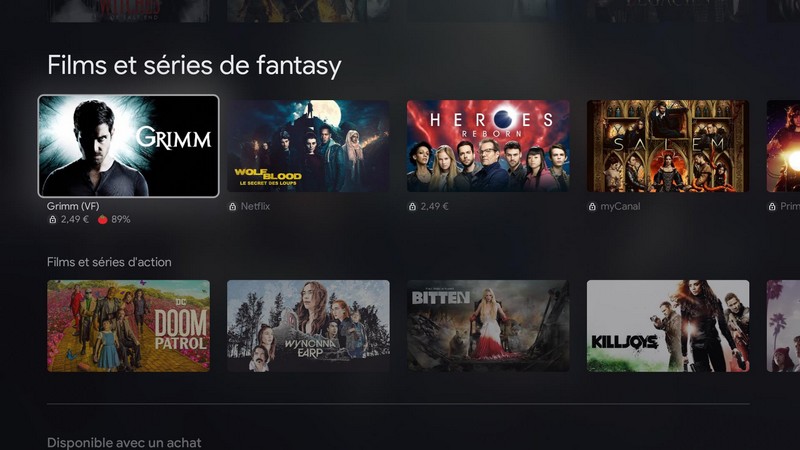
Task: Open the Films et séries de fantasy heading
Action: 194,66
